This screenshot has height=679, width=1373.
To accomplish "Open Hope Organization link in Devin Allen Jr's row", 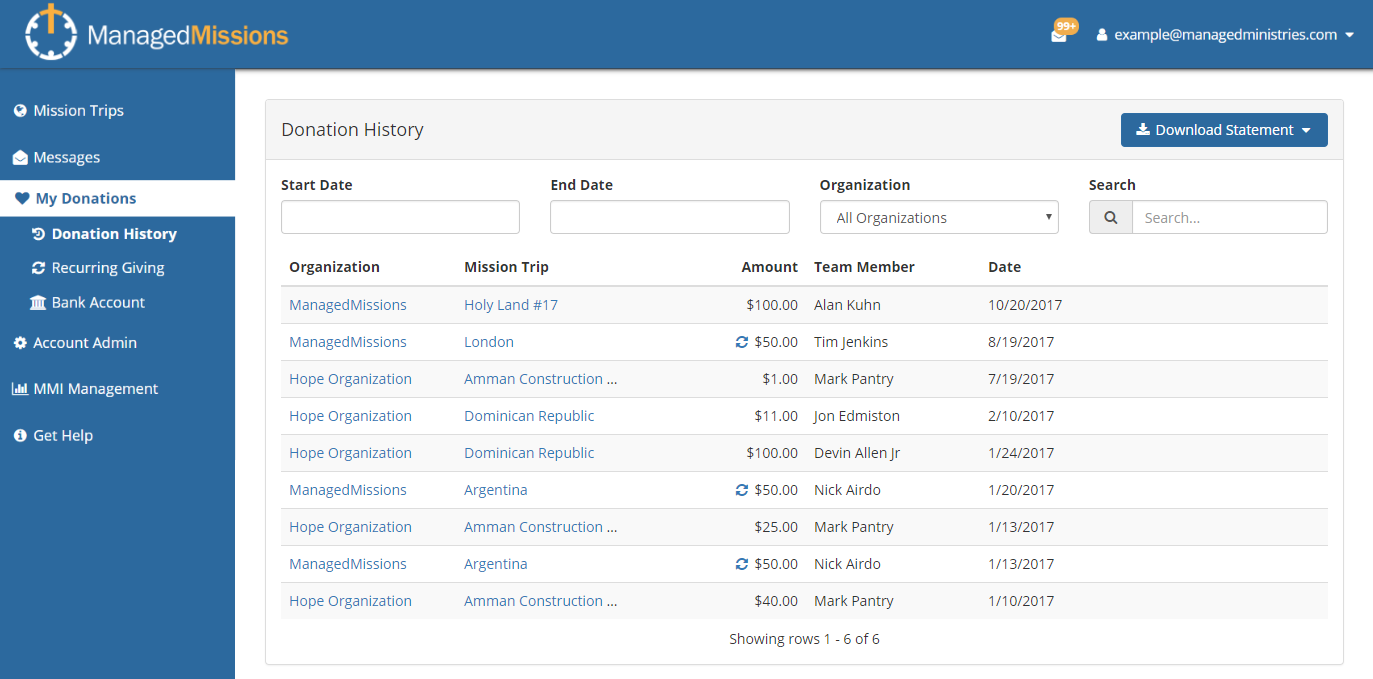I will click(350, 453).
